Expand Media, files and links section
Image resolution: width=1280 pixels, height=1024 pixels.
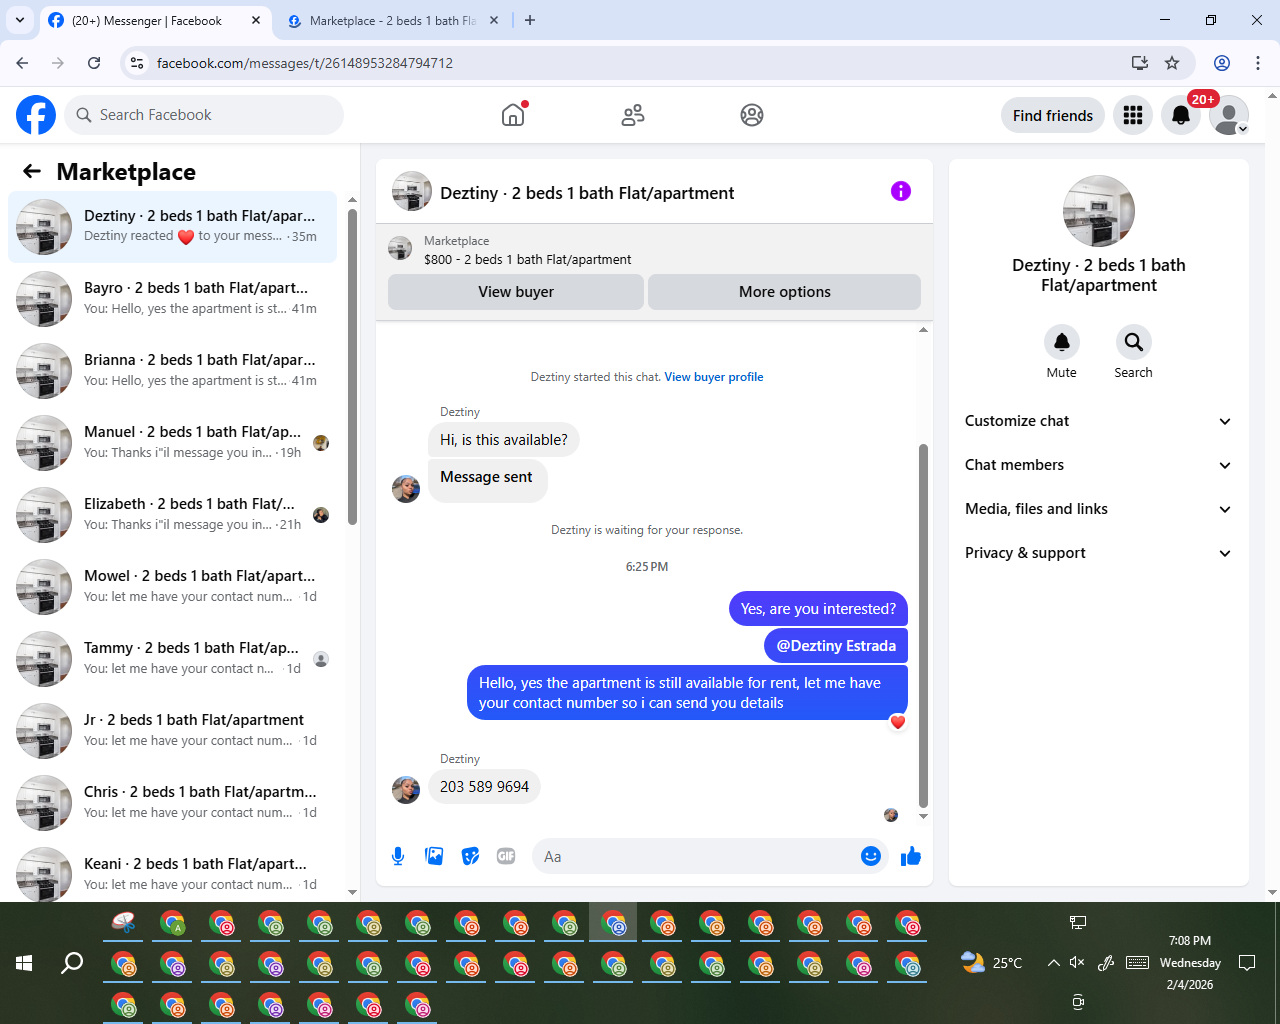pyautogui.click(x=1099, y=509)
